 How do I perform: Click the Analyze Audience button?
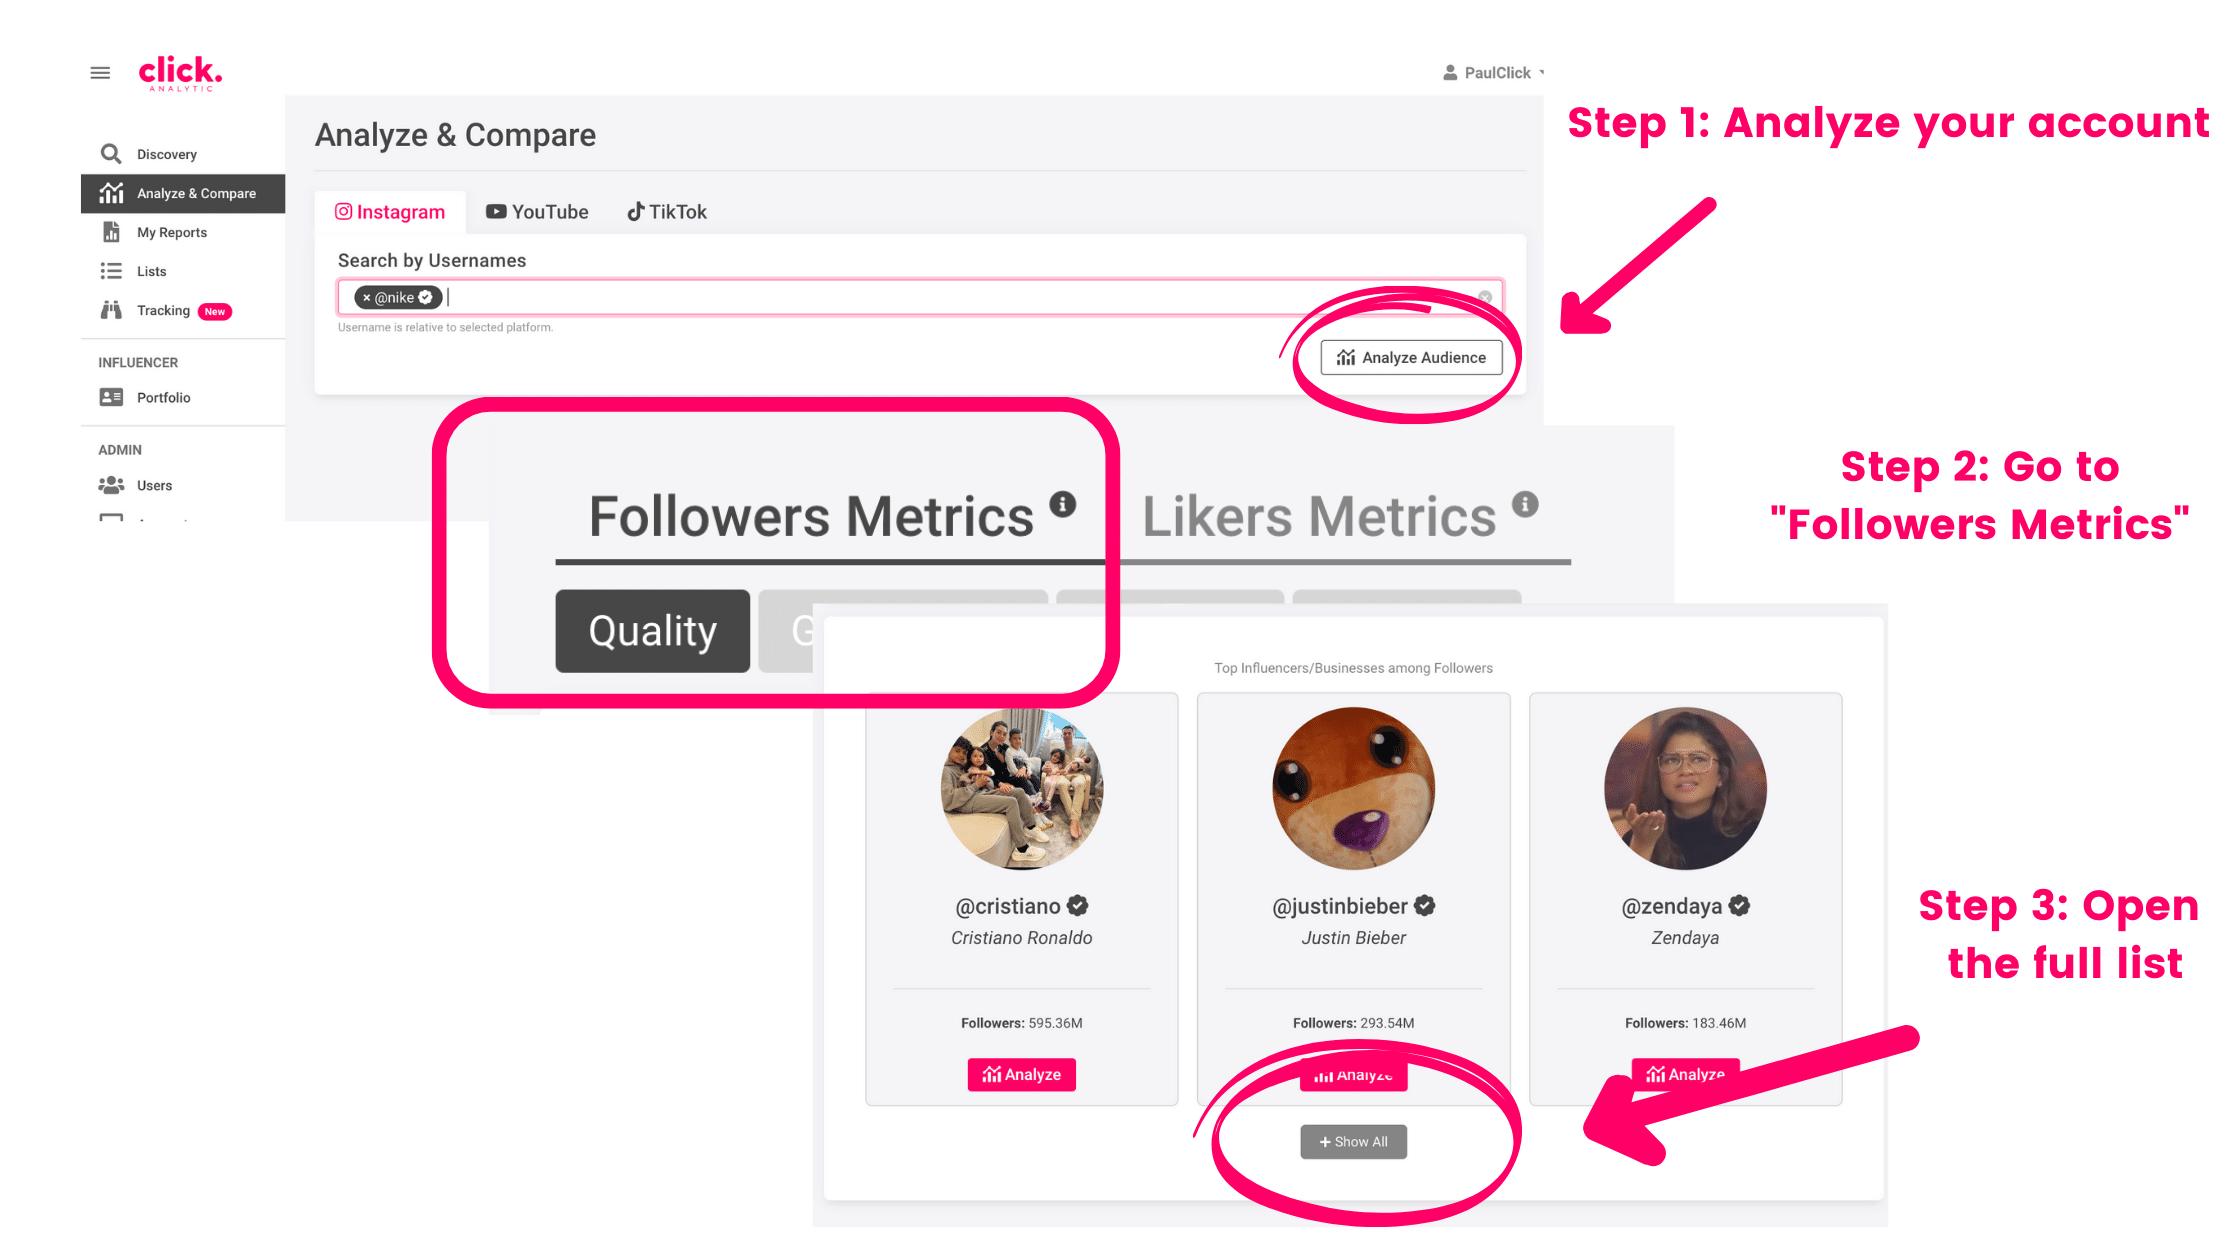1411,357
